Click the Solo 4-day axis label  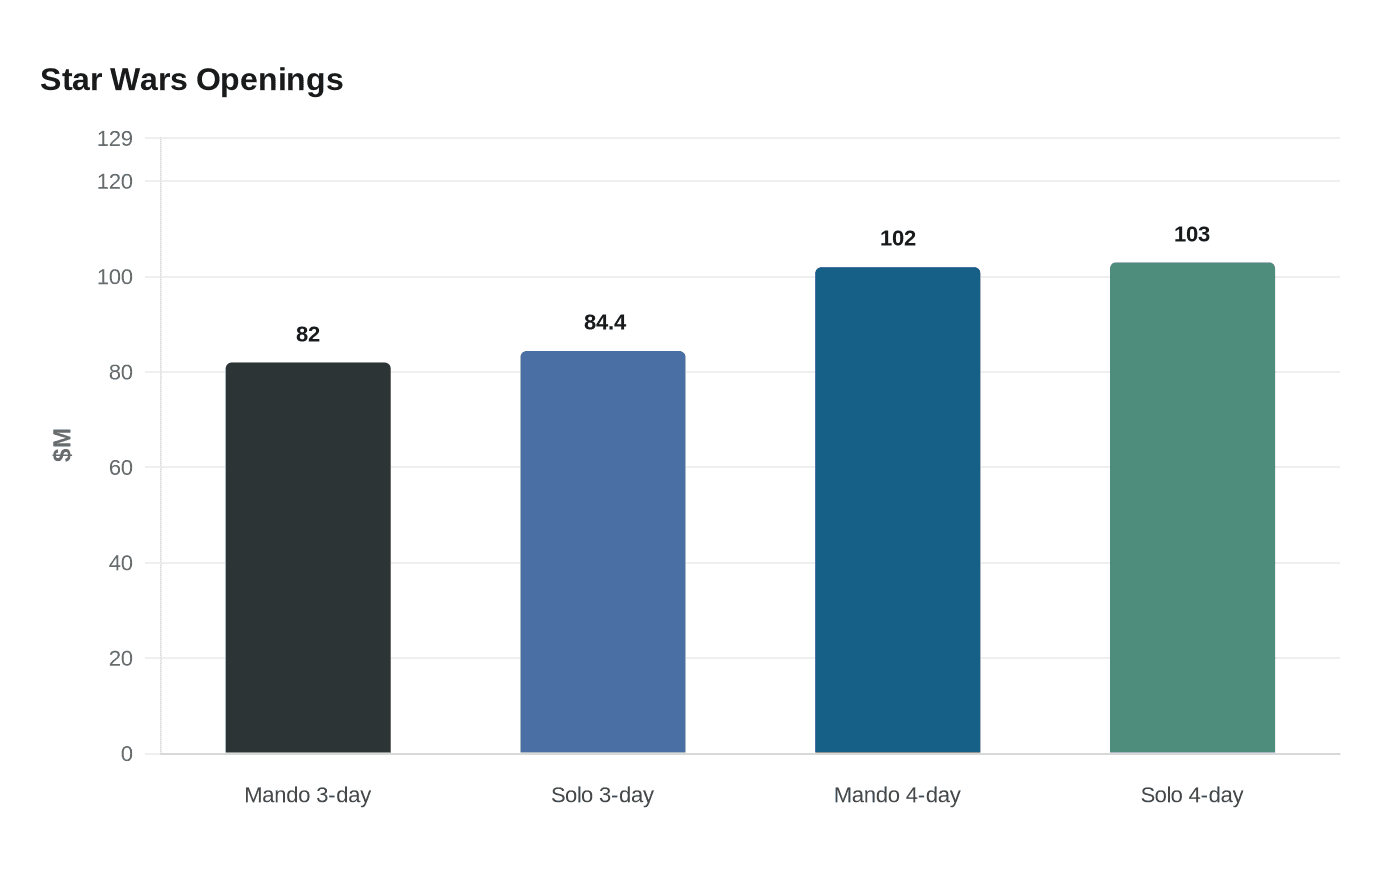tap(1192, 795)
